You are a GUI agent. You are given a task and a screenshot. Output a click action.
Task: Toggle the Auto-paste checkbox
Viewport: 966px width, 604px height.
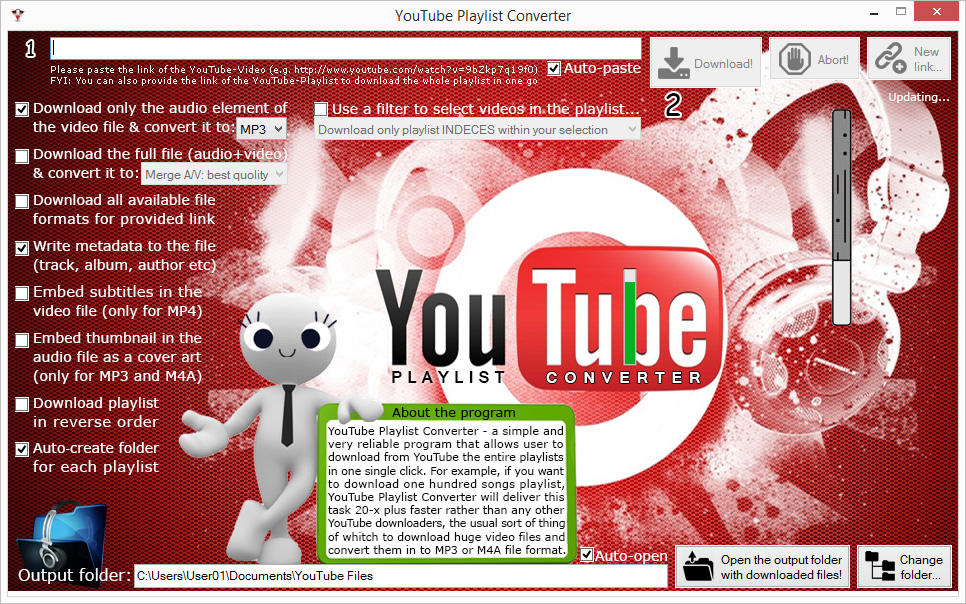[x=554, y=68]
